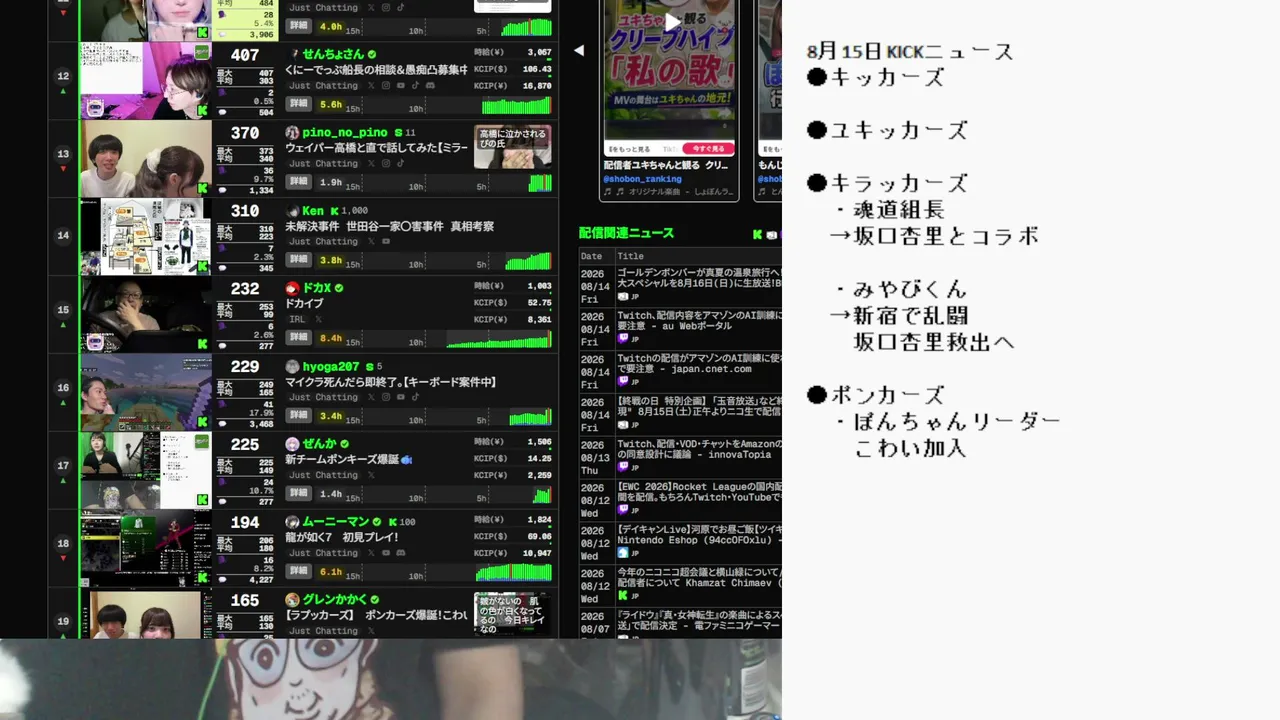Open rank 15 stream thumbnail of ドカX
This screenshot has width=1280, height=720.
[x=146, y=314]
